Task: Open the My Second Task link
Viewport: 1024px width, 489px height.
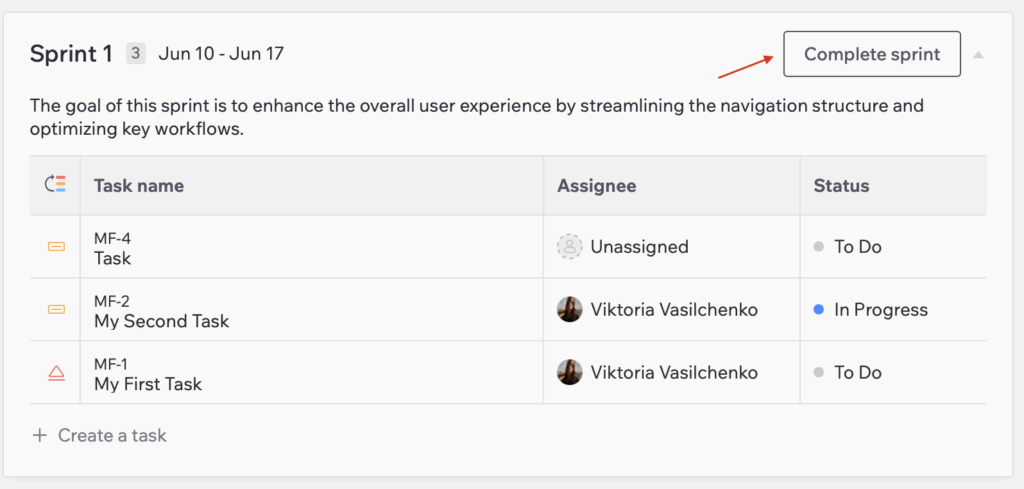Action: (161, 321)
